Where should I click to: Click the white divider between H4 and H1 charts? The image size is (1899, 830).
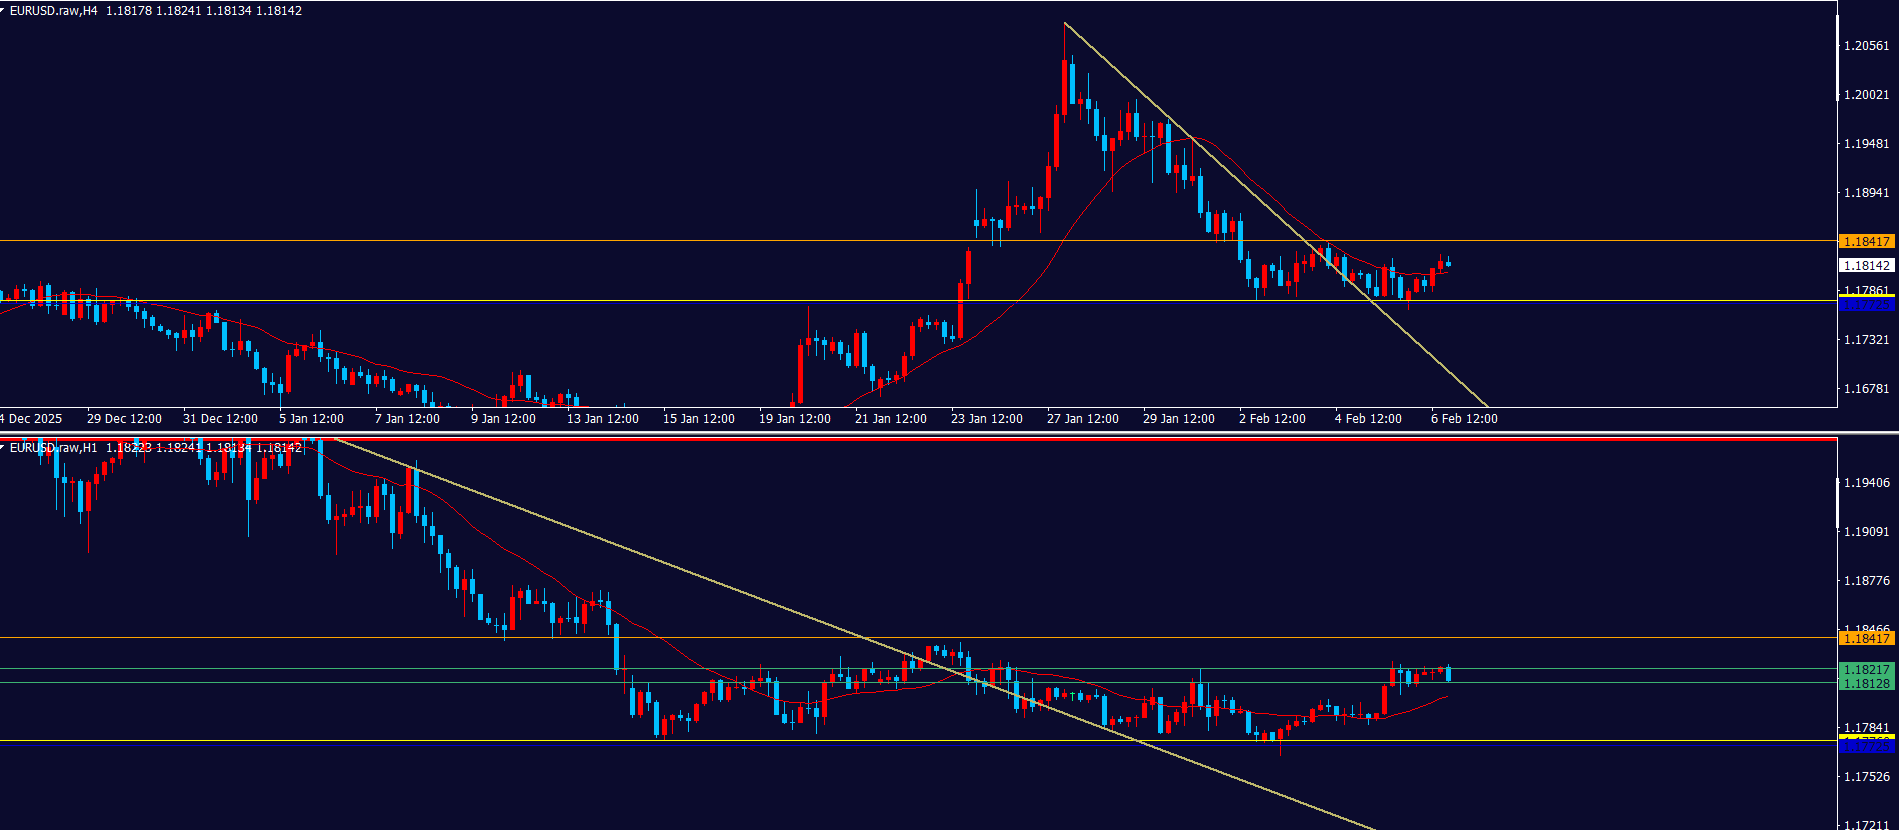point(949,433)
